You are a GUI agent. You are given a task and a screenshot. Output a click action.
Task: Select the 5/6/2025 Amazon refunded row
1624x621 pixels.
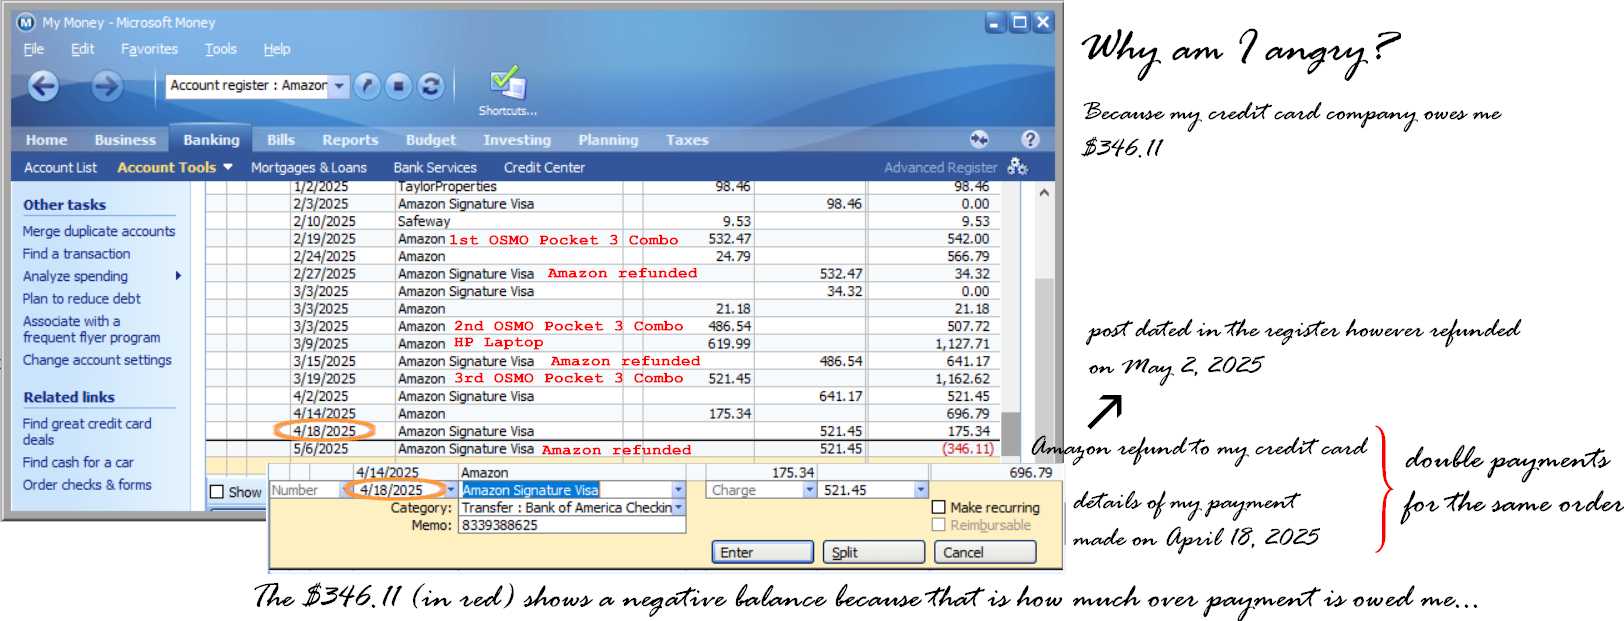click(613, 449)
